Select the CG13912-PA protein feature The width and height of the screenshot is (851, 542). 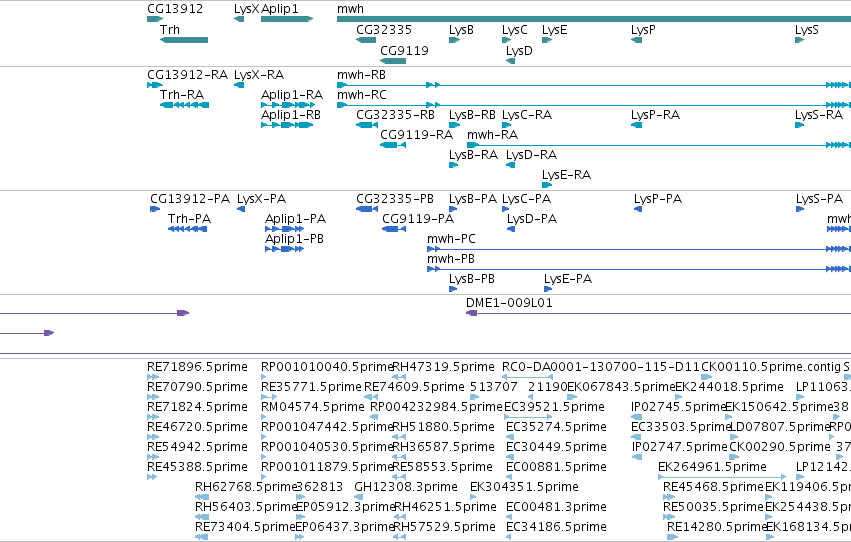[x=155, y=209]
